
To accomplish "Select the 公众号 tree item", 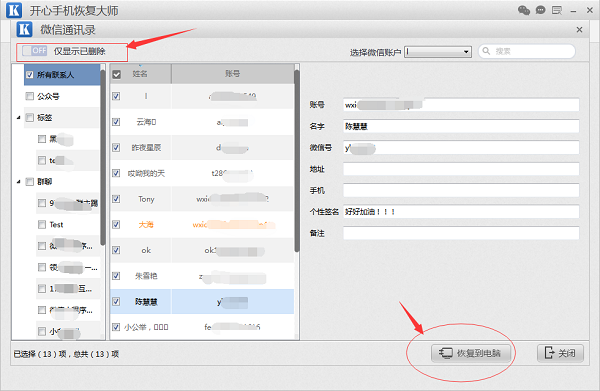I will coord(62,96).
